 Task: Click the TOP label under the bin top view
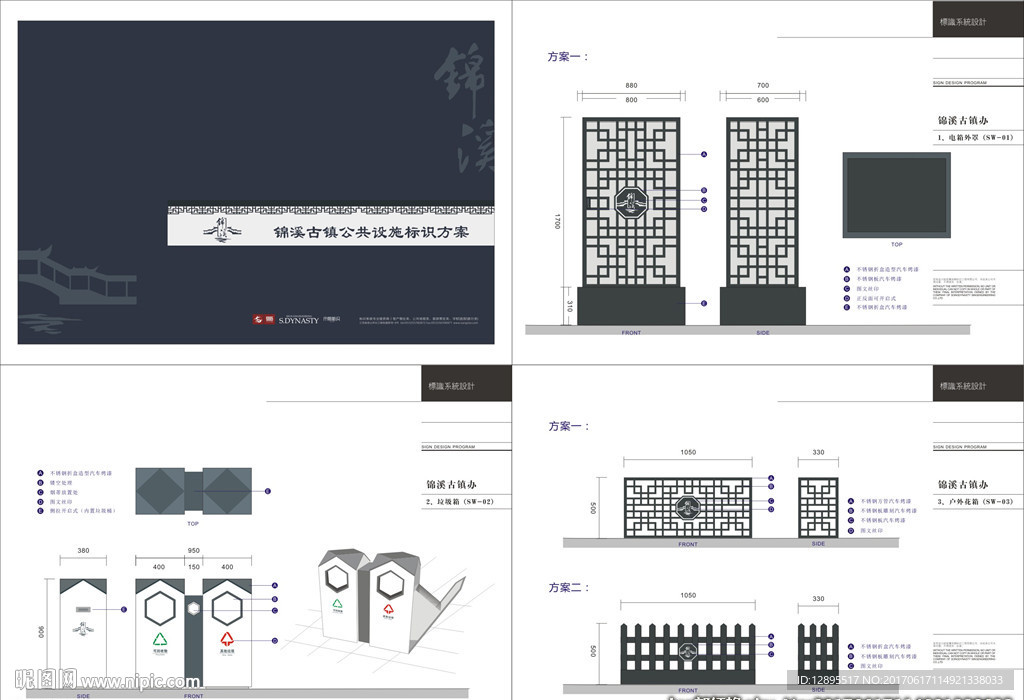(x=193, y=524)
